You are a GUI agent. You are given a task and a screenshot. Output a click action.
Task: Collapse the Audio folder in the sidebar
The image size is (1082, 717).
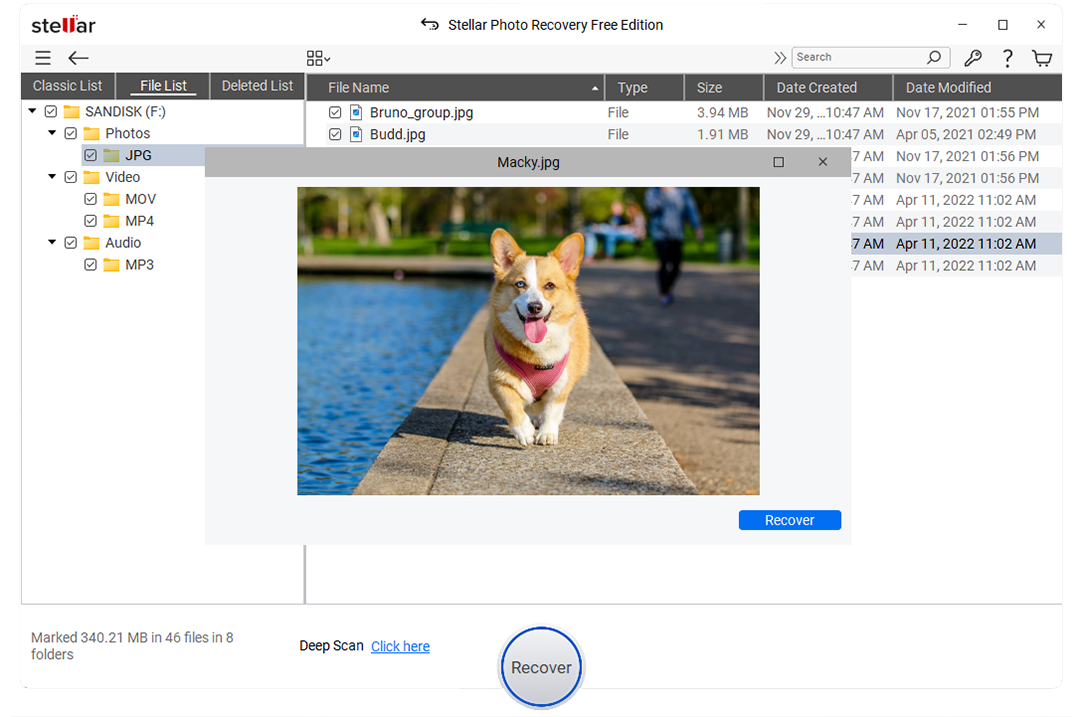[52, 242]
